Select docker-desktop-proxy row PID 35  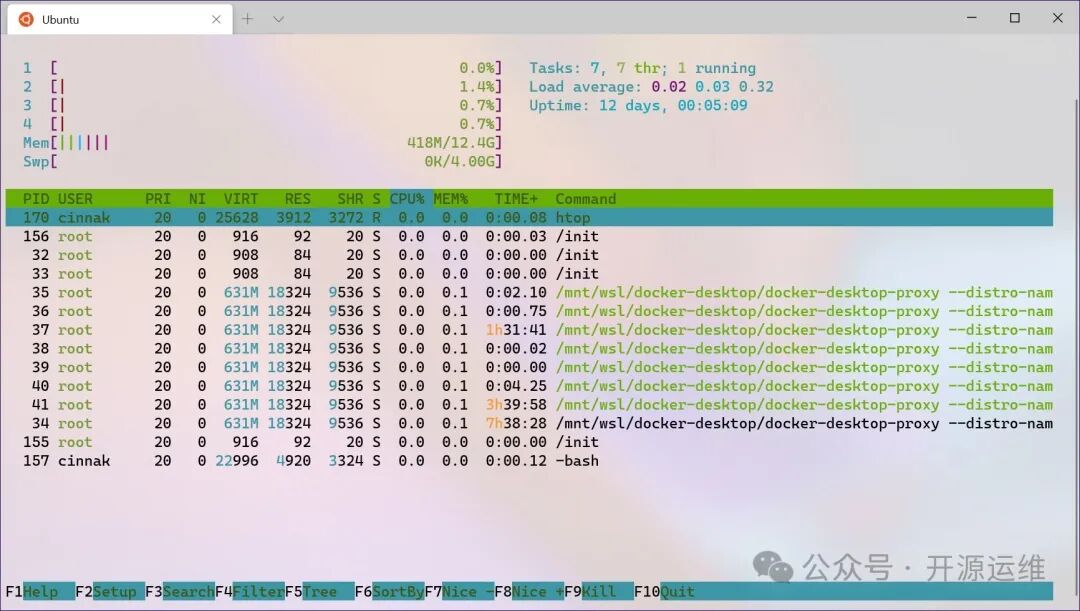point(529,292)
